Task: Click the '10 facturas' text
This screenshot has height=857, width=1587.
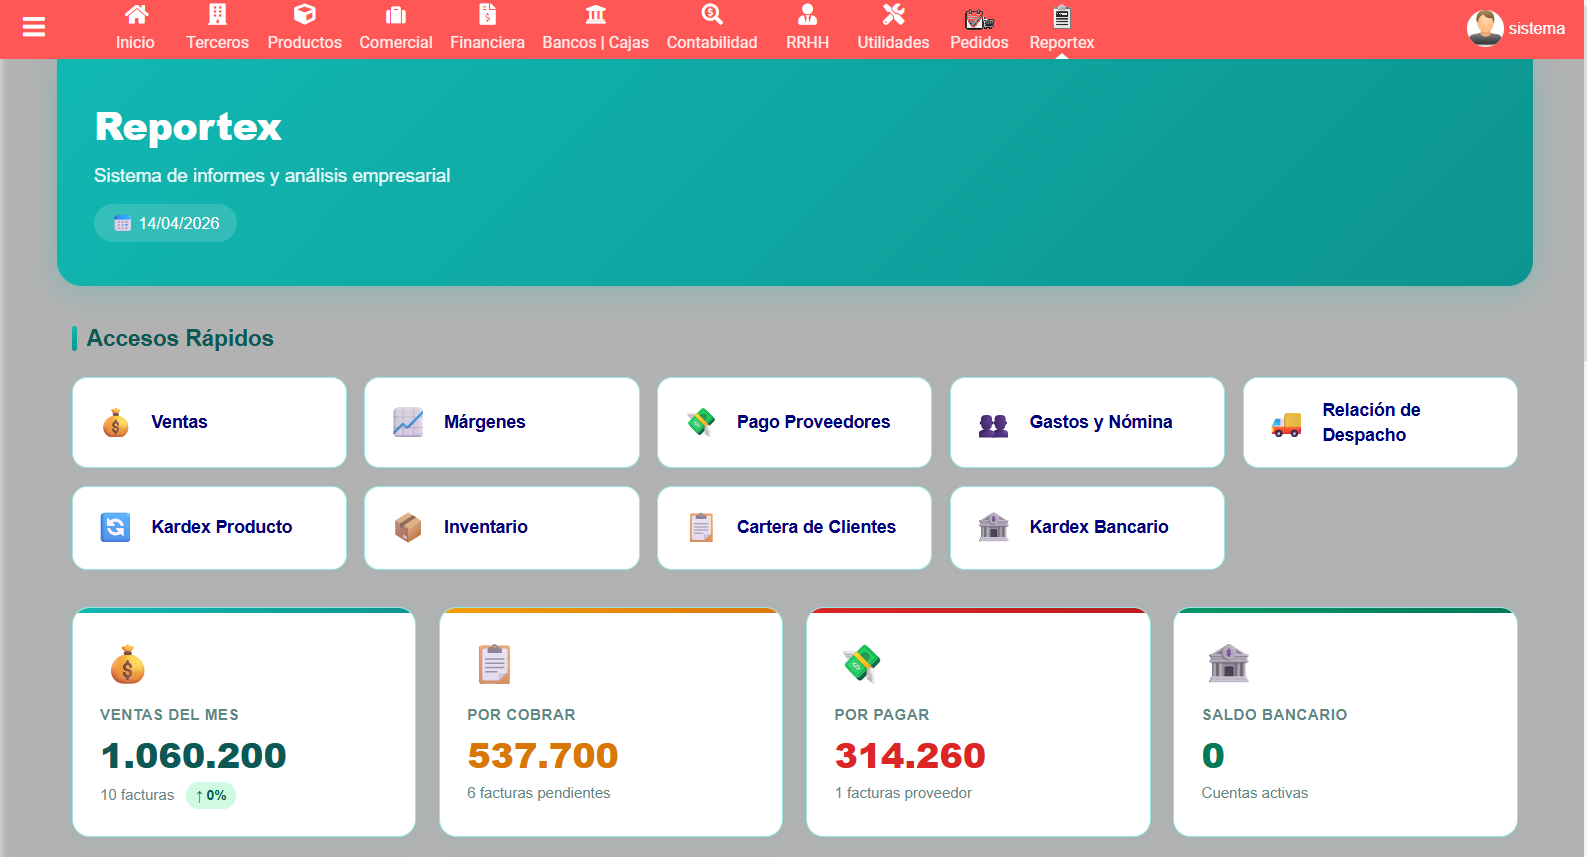Action: point(137,795)
